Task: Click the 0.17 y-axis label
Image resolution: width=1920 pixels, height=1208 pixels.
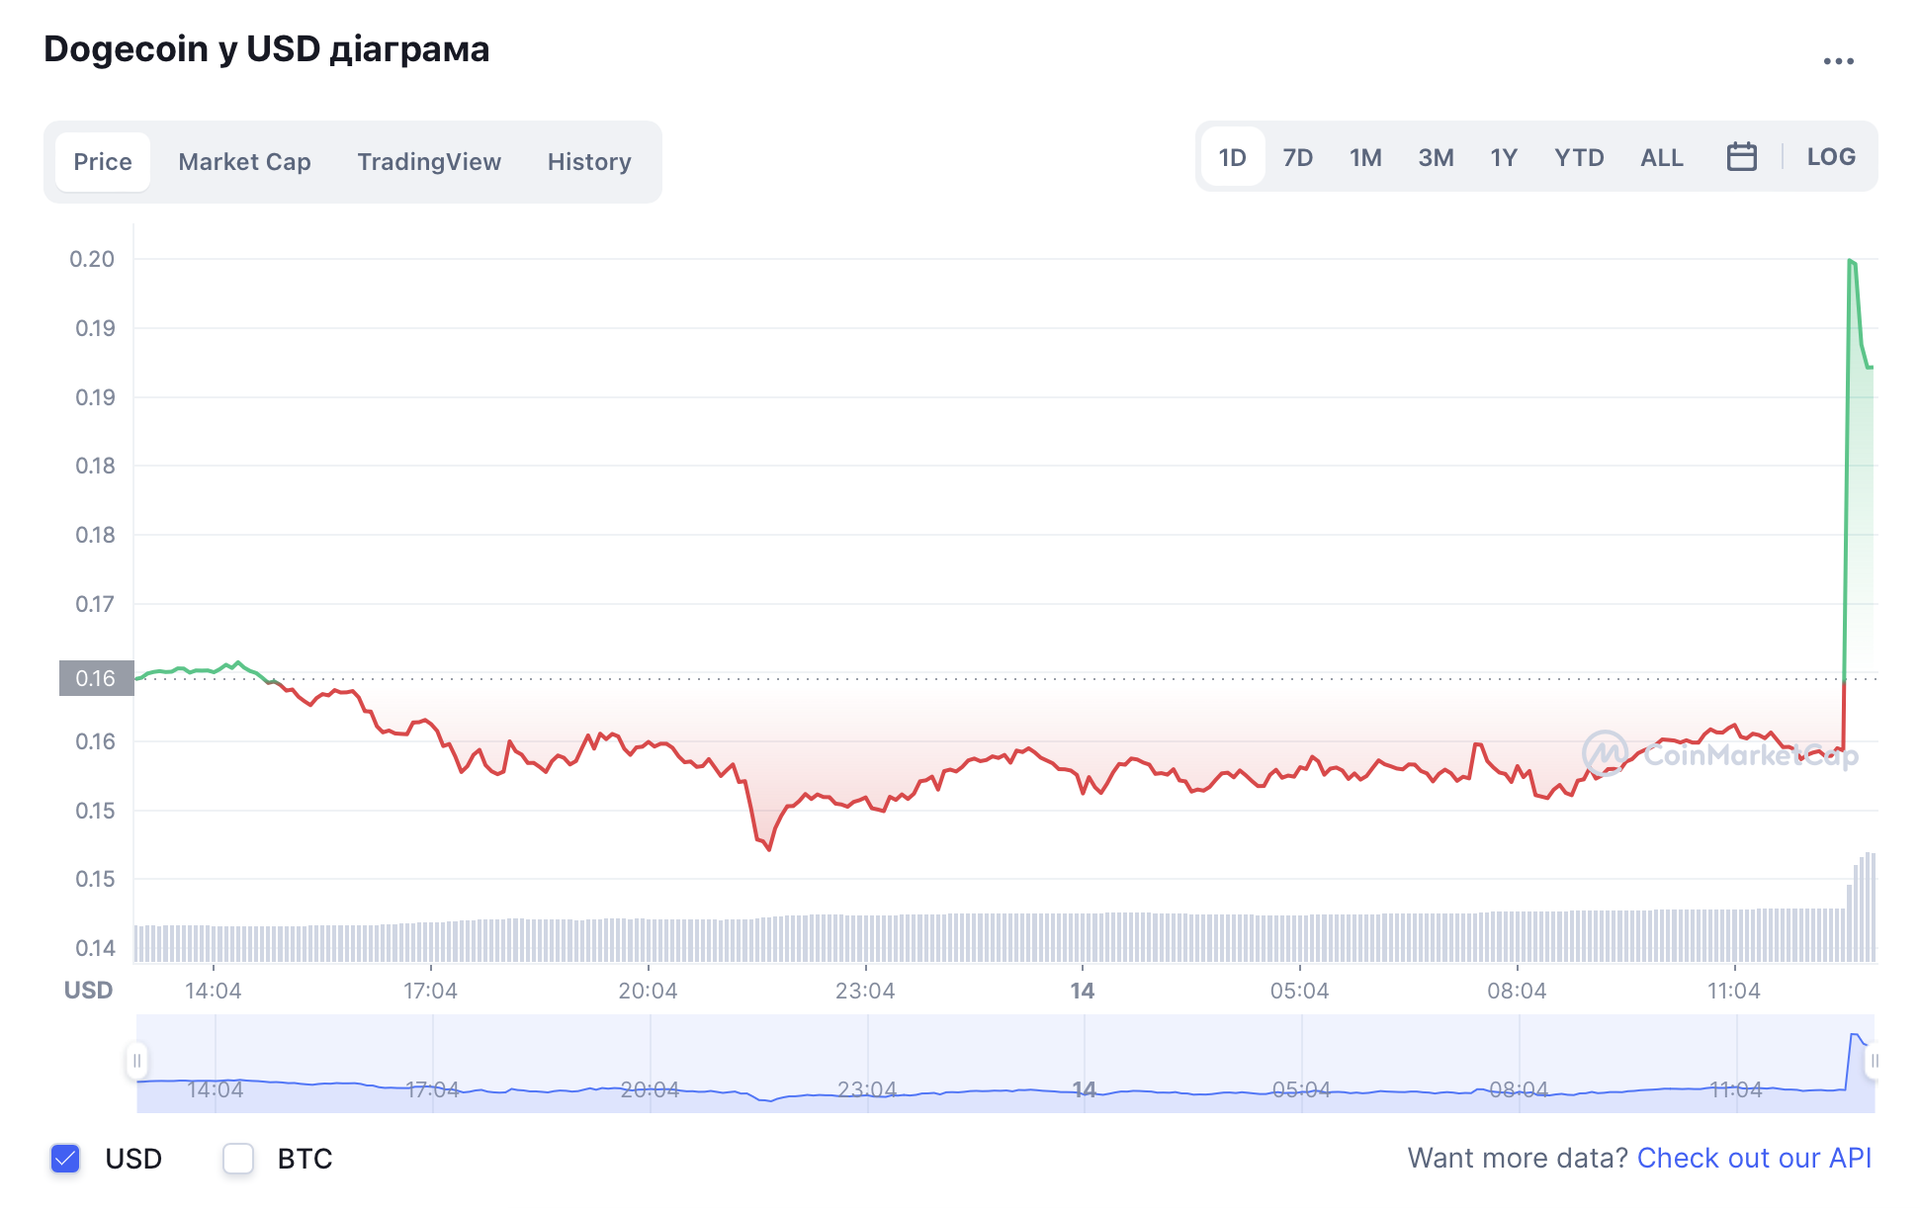Action: tap(95, 604)
